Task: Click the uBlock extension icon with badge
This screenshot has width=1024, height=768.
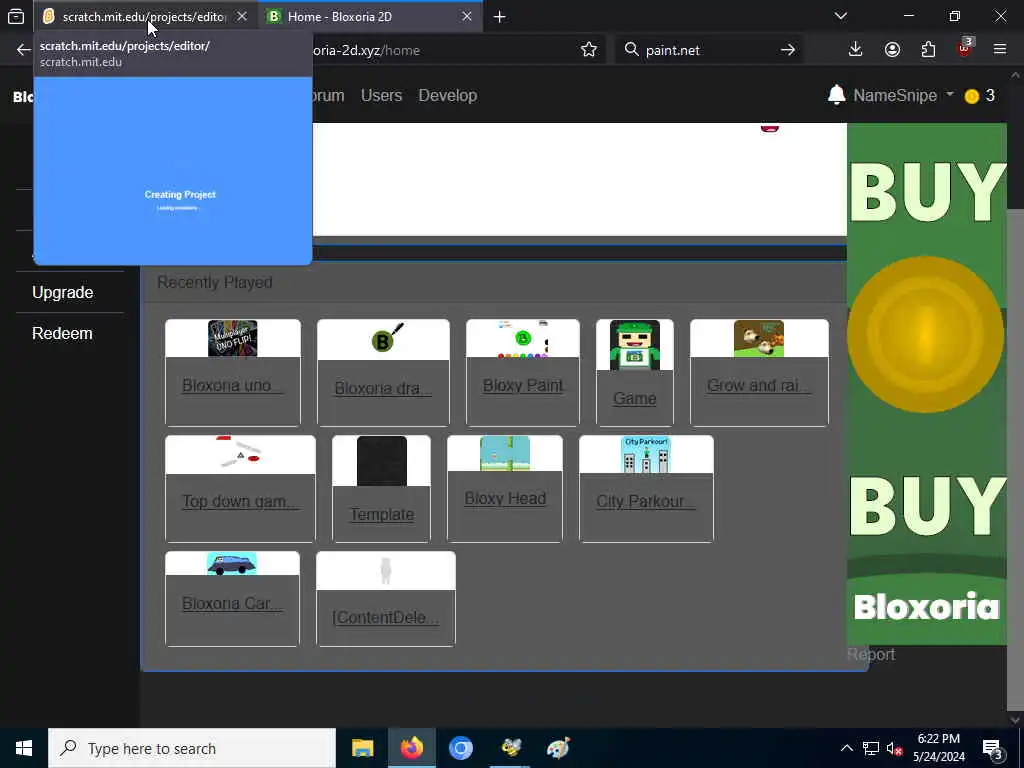Action: point(965,48)
